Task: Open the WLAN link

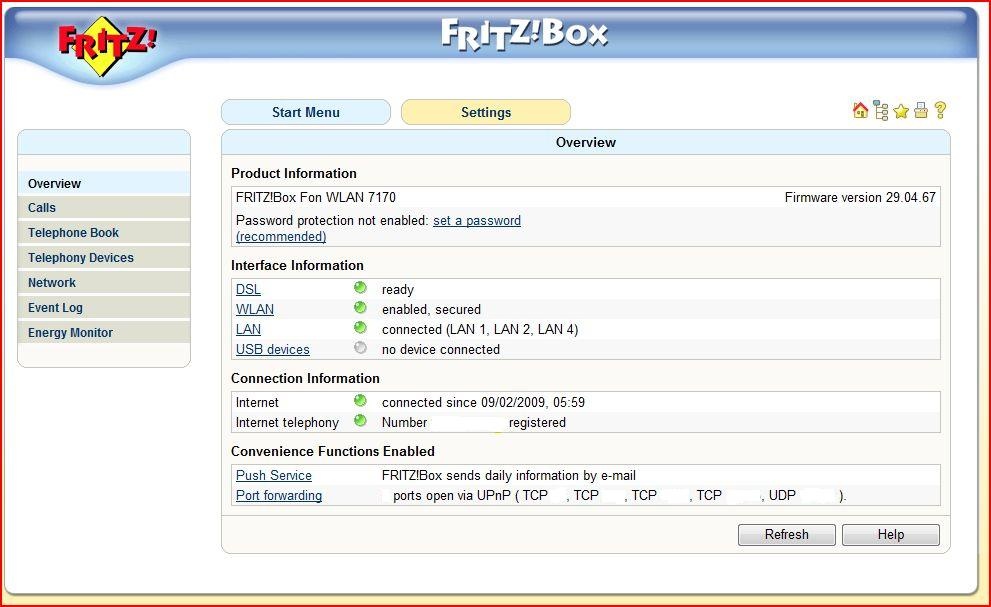Action: pyautogui.click(x=255, y=309)
